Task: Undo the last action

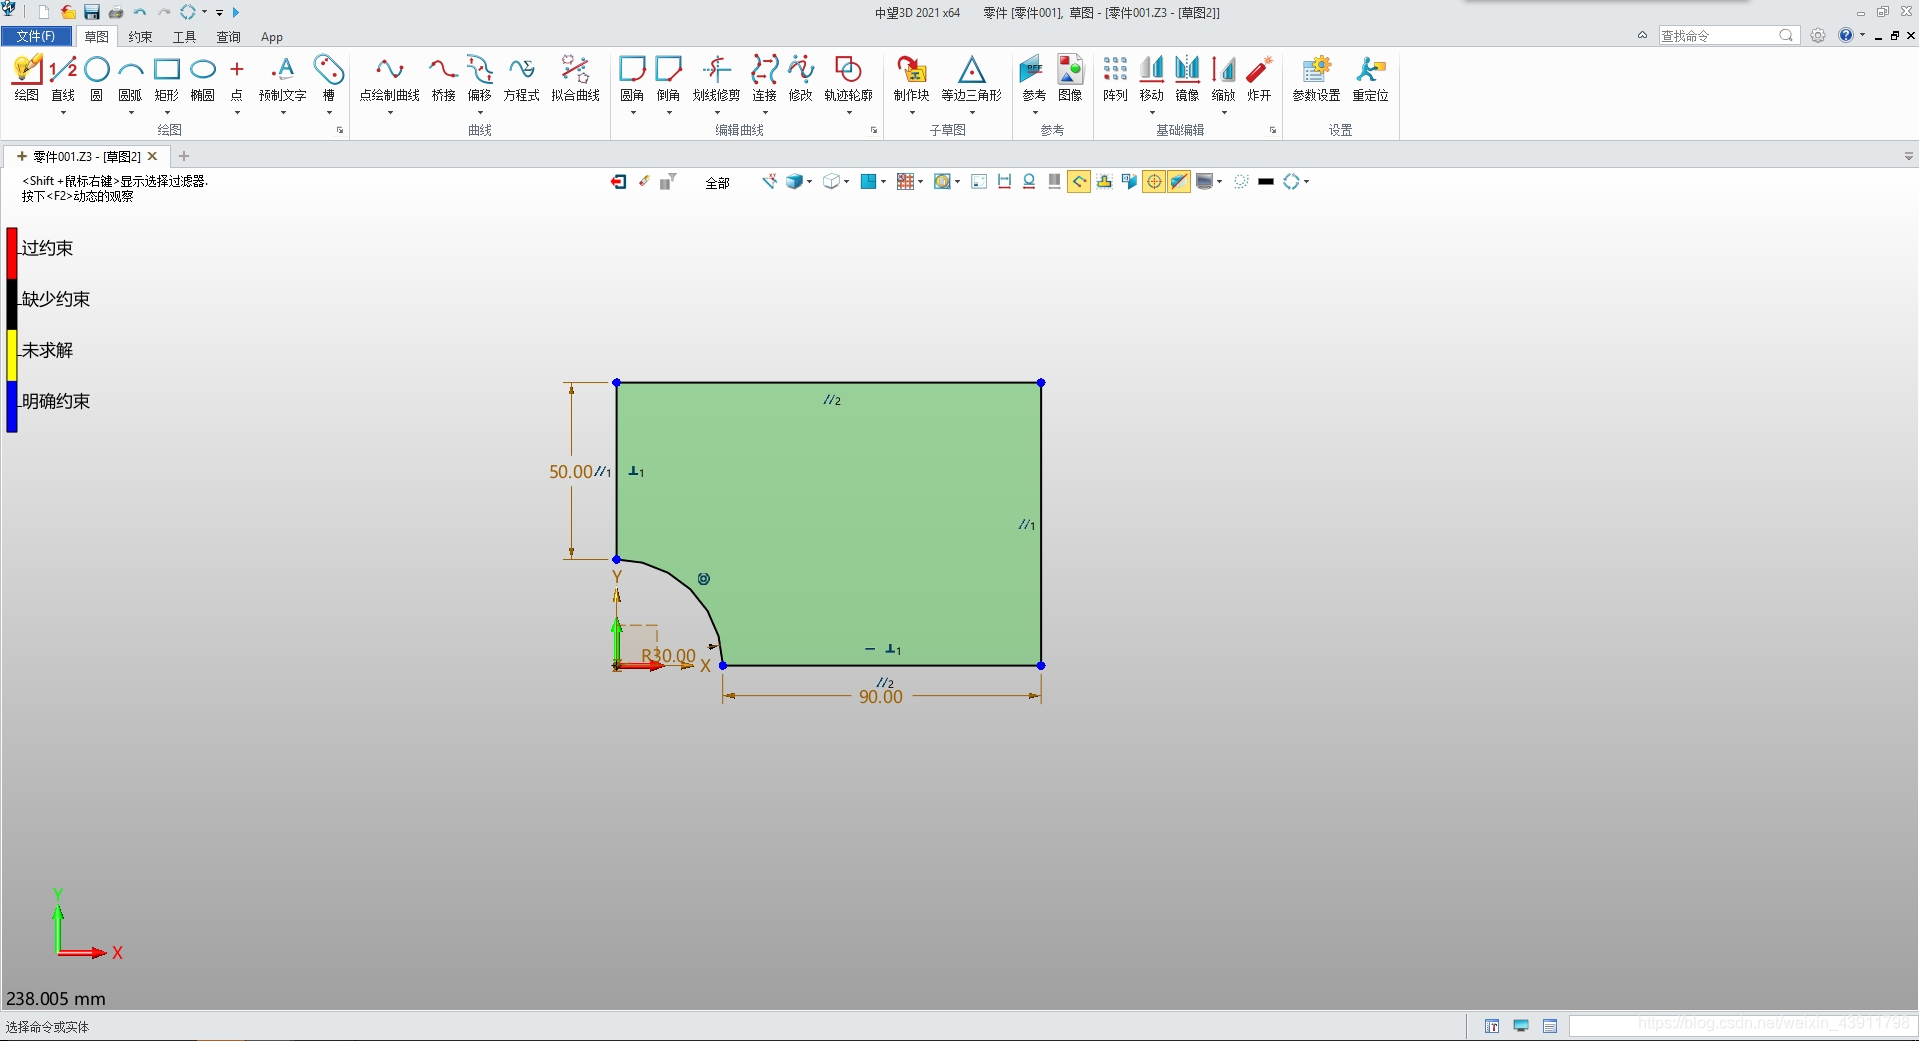Action: tap(140, 12)
